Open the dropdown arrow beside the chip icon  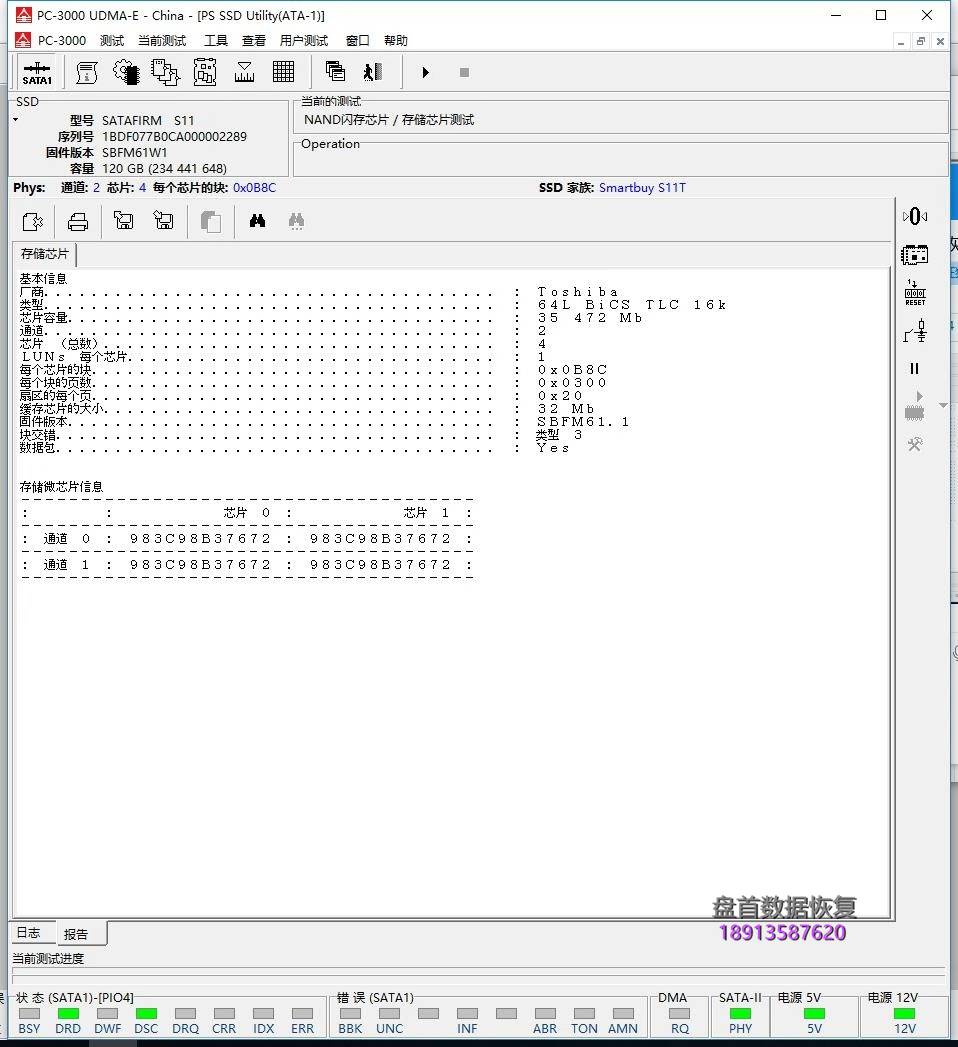(943, 405)
